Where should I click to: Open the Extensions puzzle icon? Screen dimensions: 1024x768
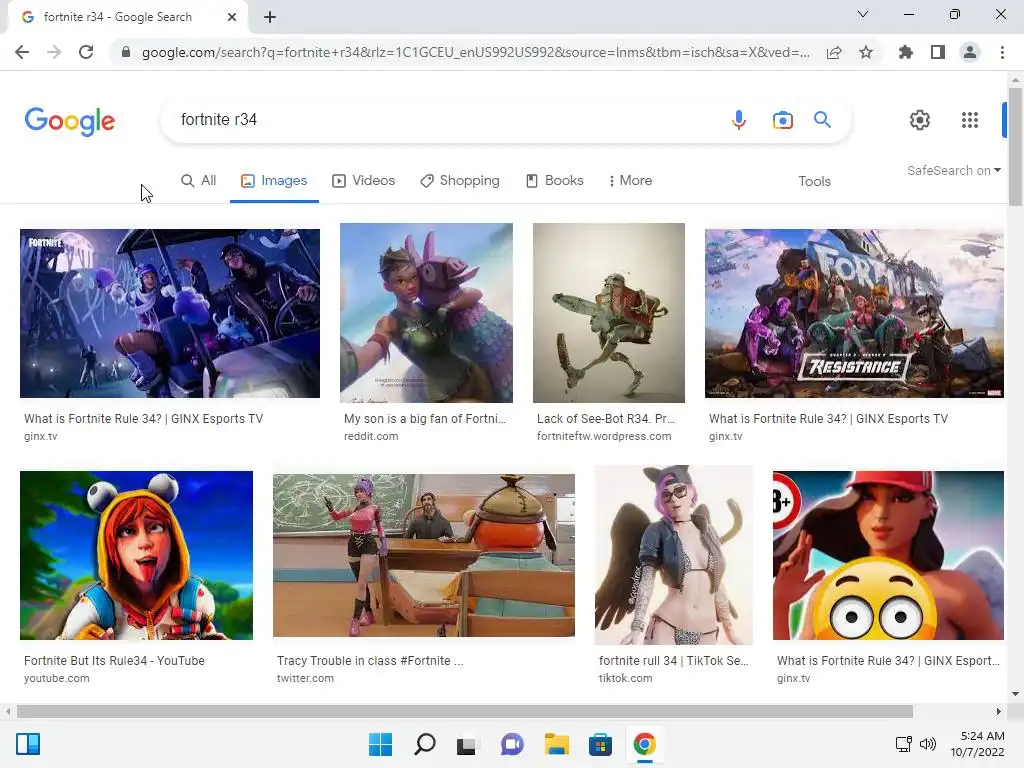tap(906, 52)
